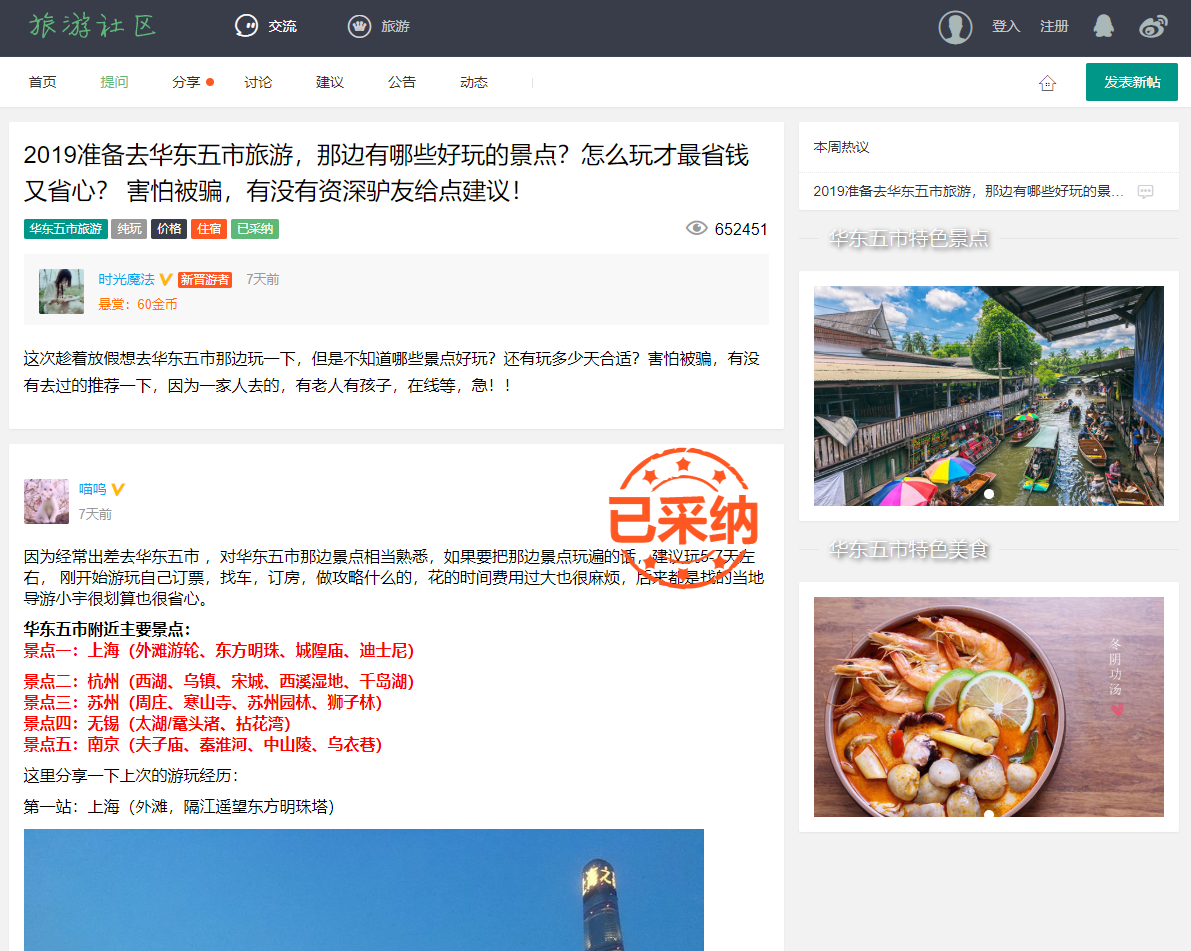Open the 公告 tab

[402, 82]
